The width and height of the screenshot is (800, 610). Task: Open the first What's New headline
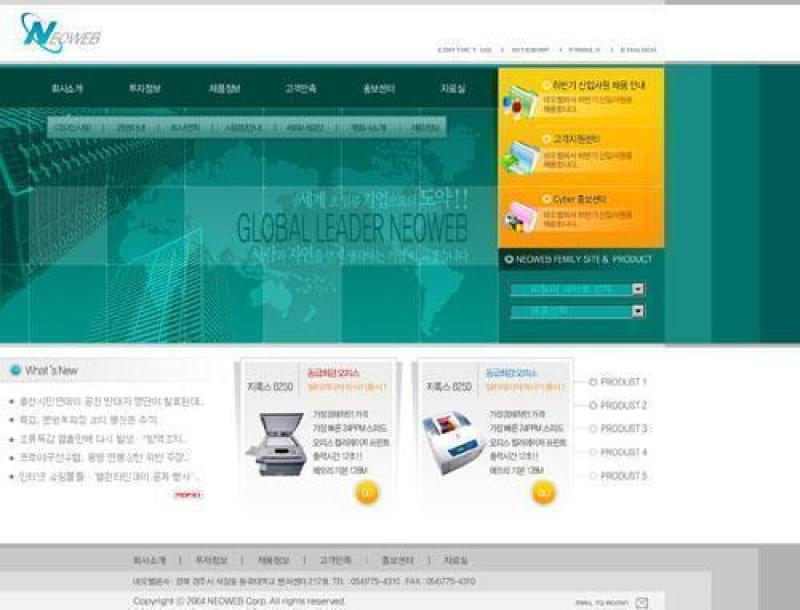pos(110,401)
